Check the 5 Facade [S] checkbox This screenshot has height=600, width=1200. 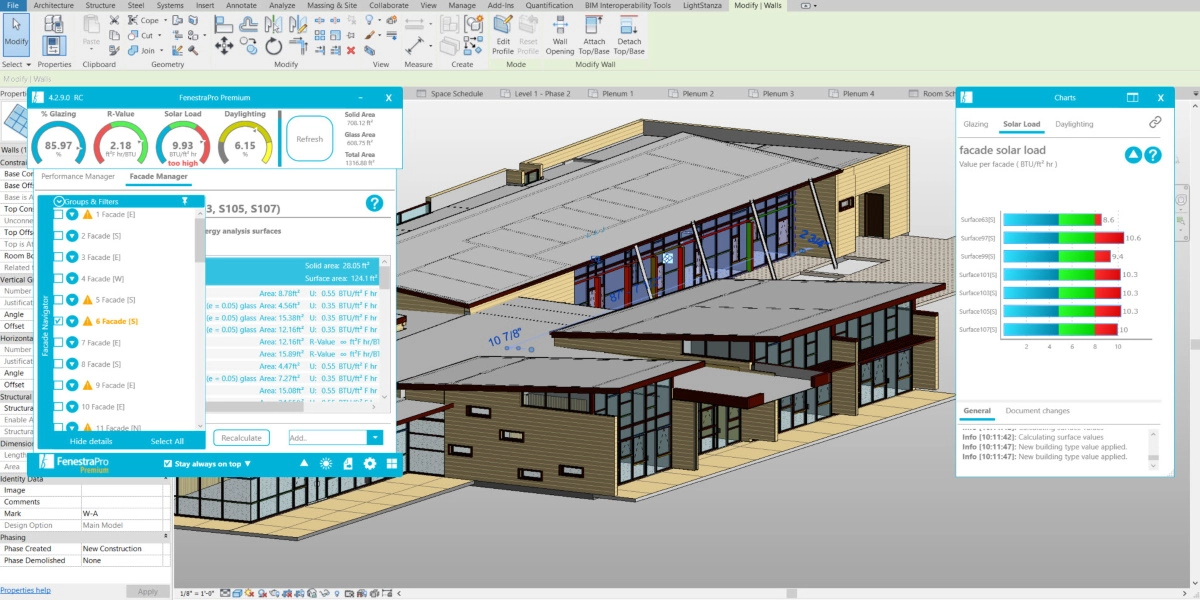[x=59, y=300]
